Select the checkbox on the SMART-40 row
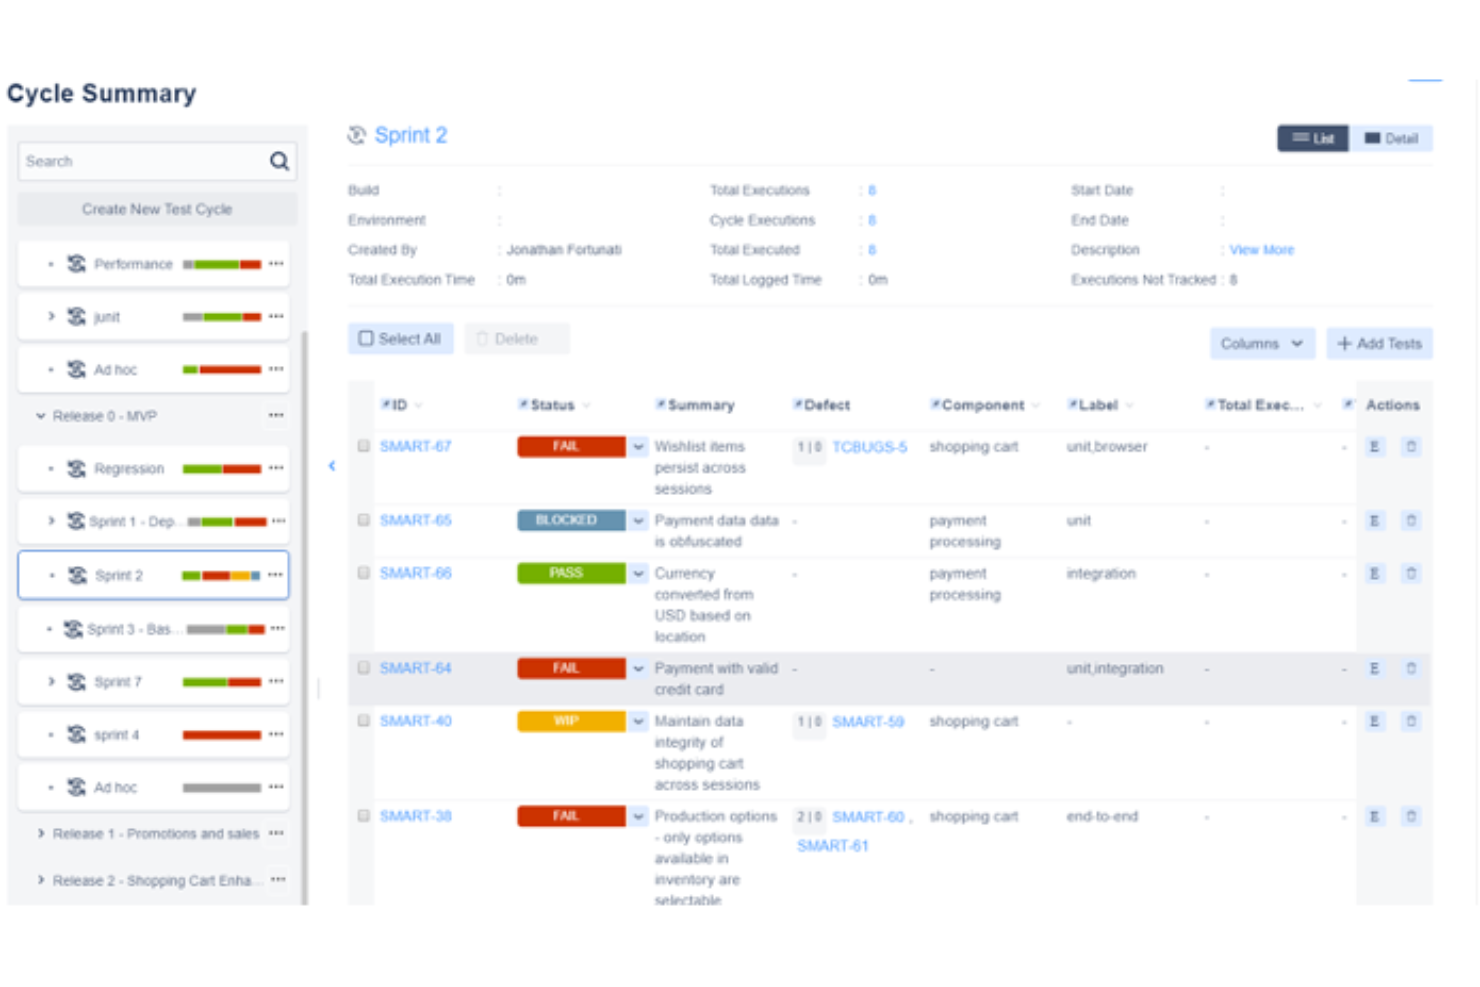1480x987 pixels. [363, 720]
